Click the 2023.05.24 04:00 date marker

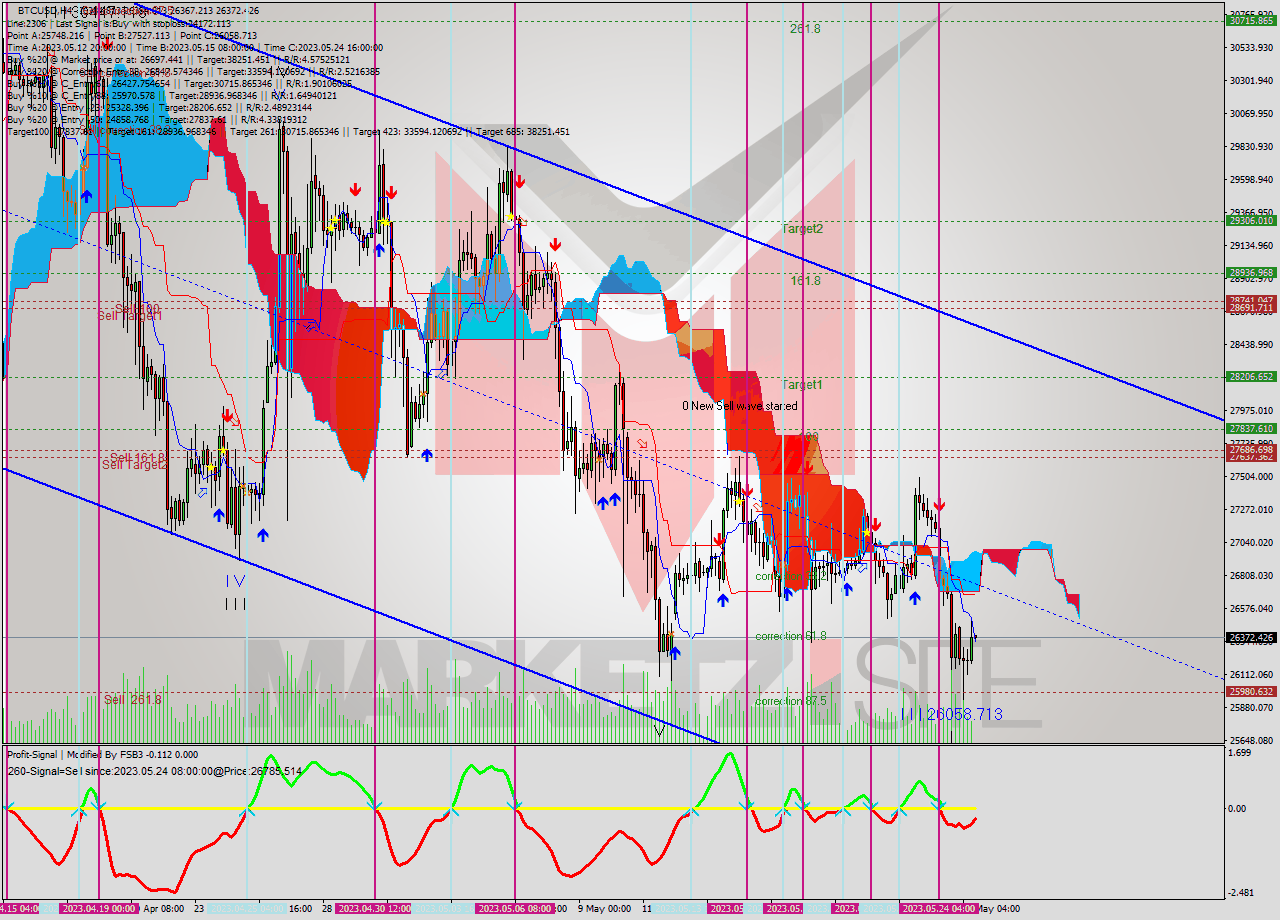click(938, 909)
